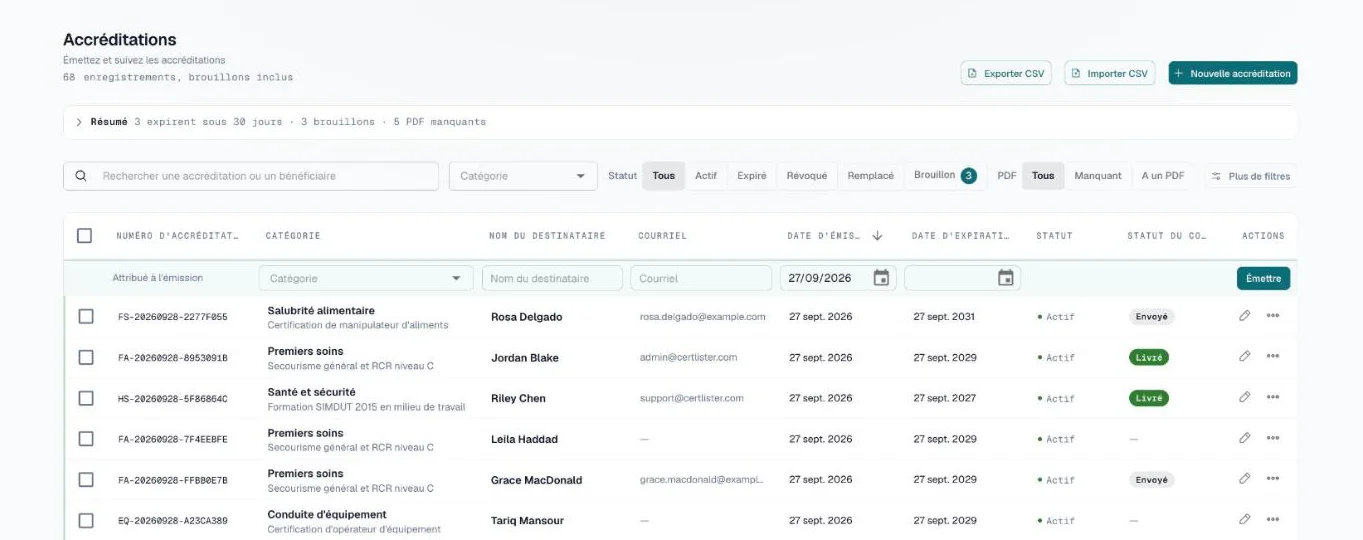
Task: Filter to records with A un PDF
Action: click(x=1163, y=176)
